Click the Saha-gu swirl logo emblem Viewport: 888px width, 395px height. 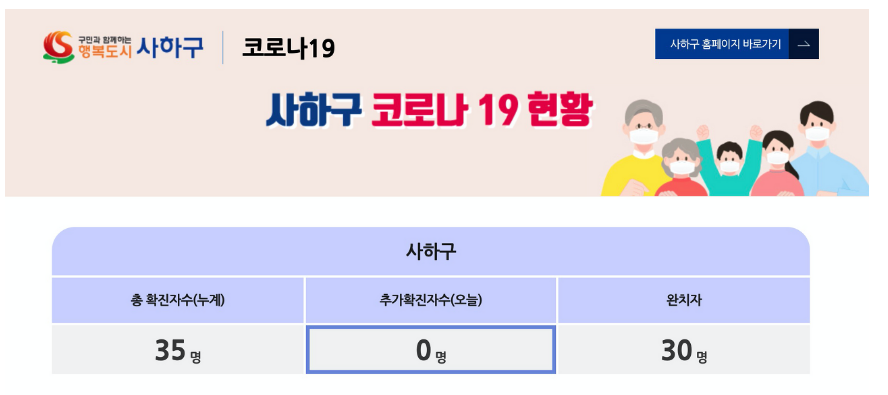click(x=58, y=47)
